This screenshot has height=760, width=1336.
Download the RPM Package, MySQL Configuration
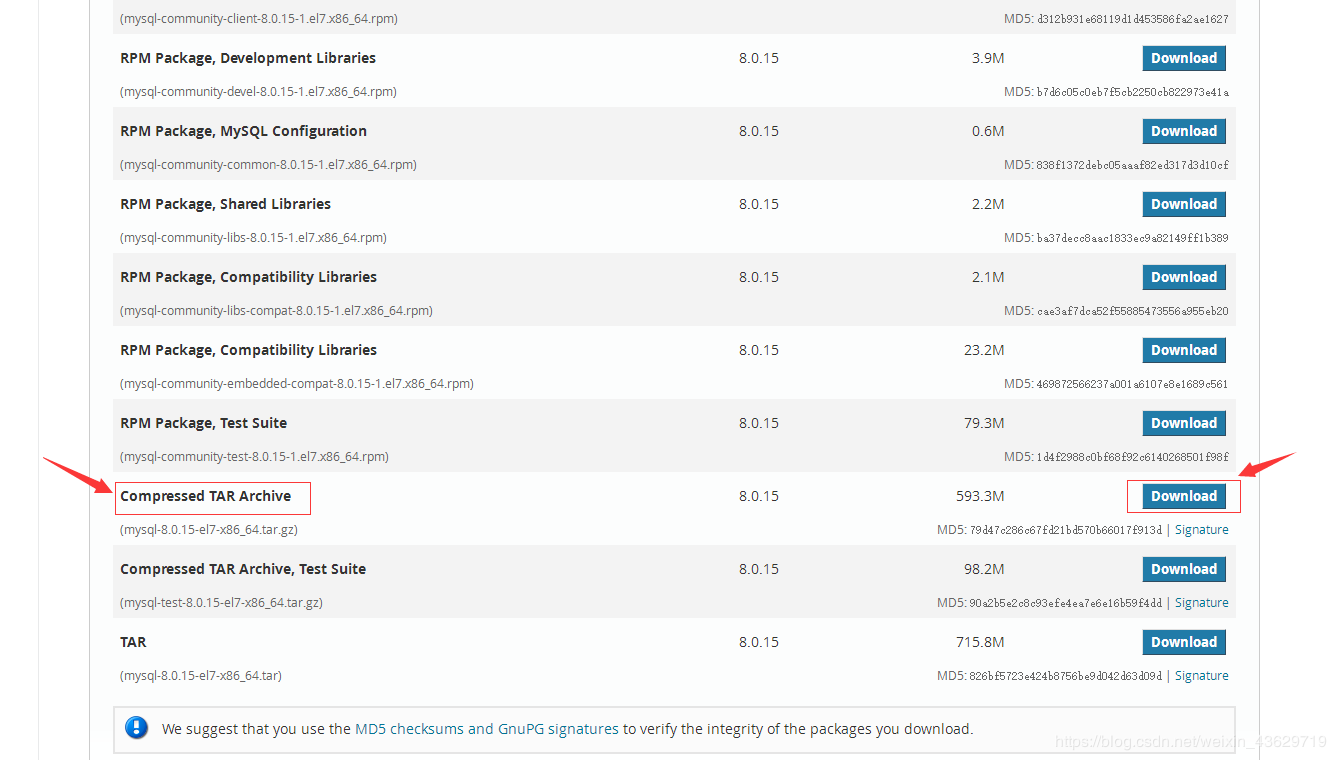pyautogui.click(x=1183, y=131)
